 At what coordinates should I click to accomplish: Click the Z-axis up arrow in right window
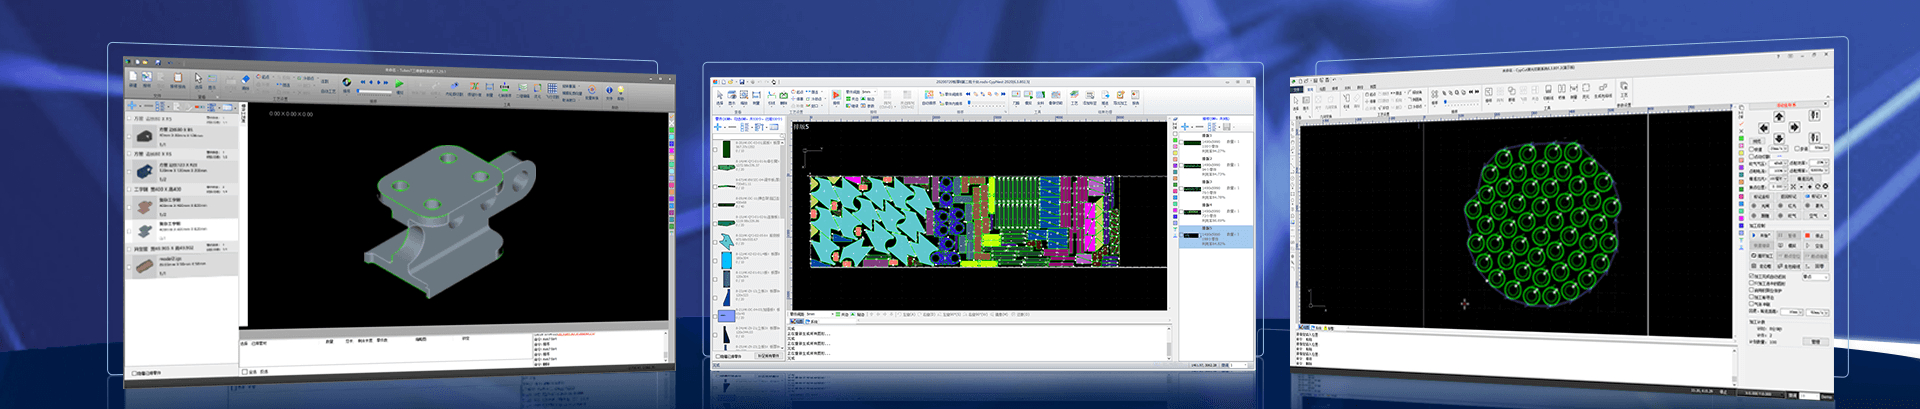(x=1815, y=115)
